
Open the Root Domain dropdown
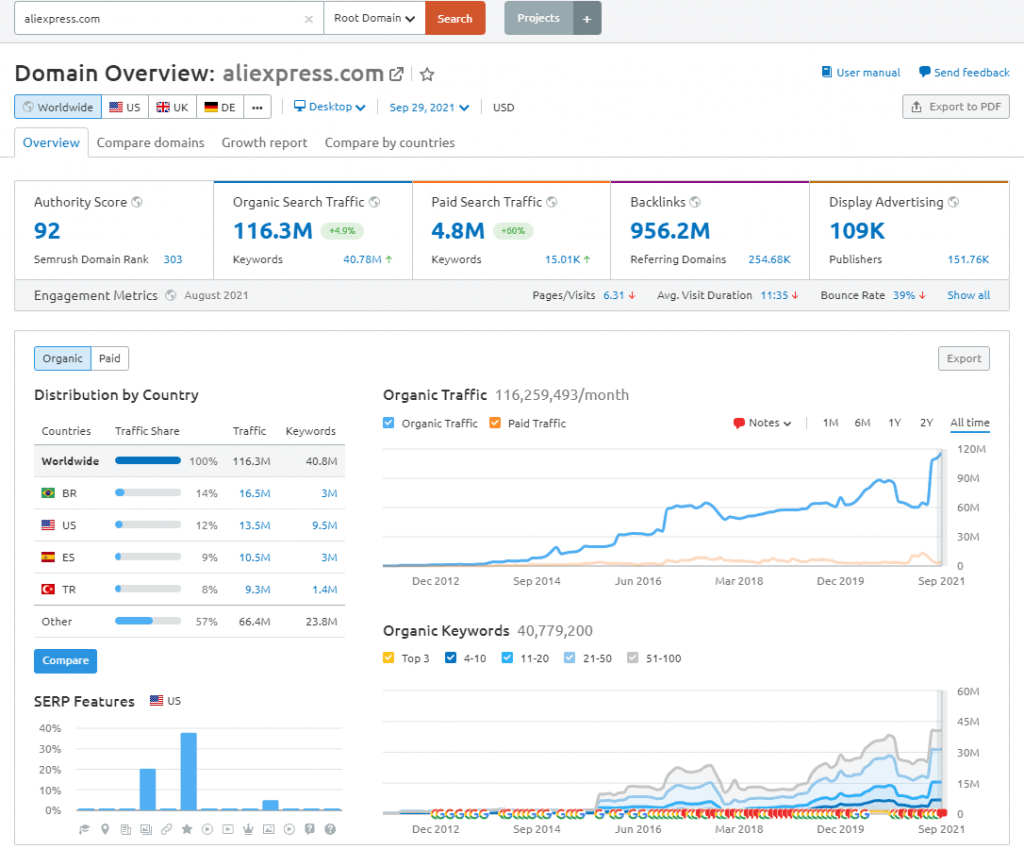click(374, 18)
